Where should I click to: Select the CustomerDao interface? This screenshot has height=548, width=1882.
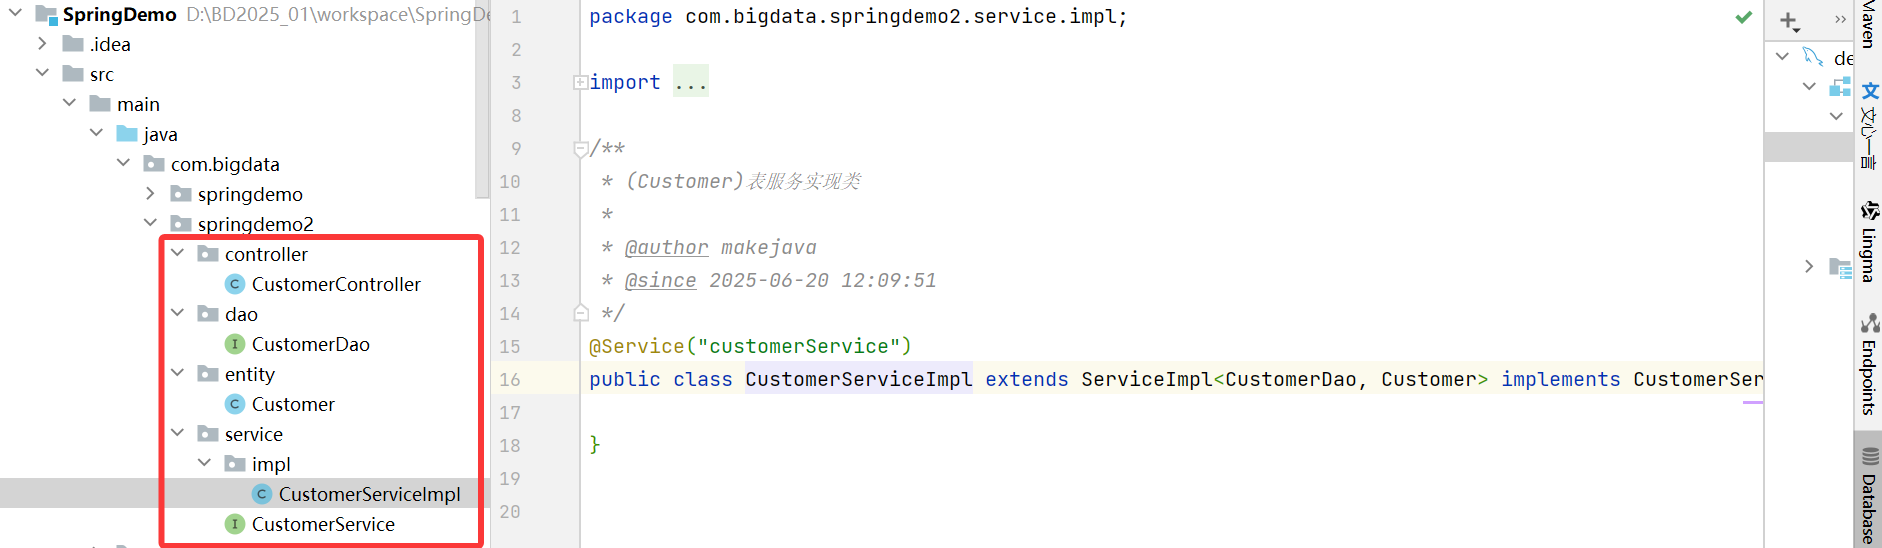tap(310, 344)
